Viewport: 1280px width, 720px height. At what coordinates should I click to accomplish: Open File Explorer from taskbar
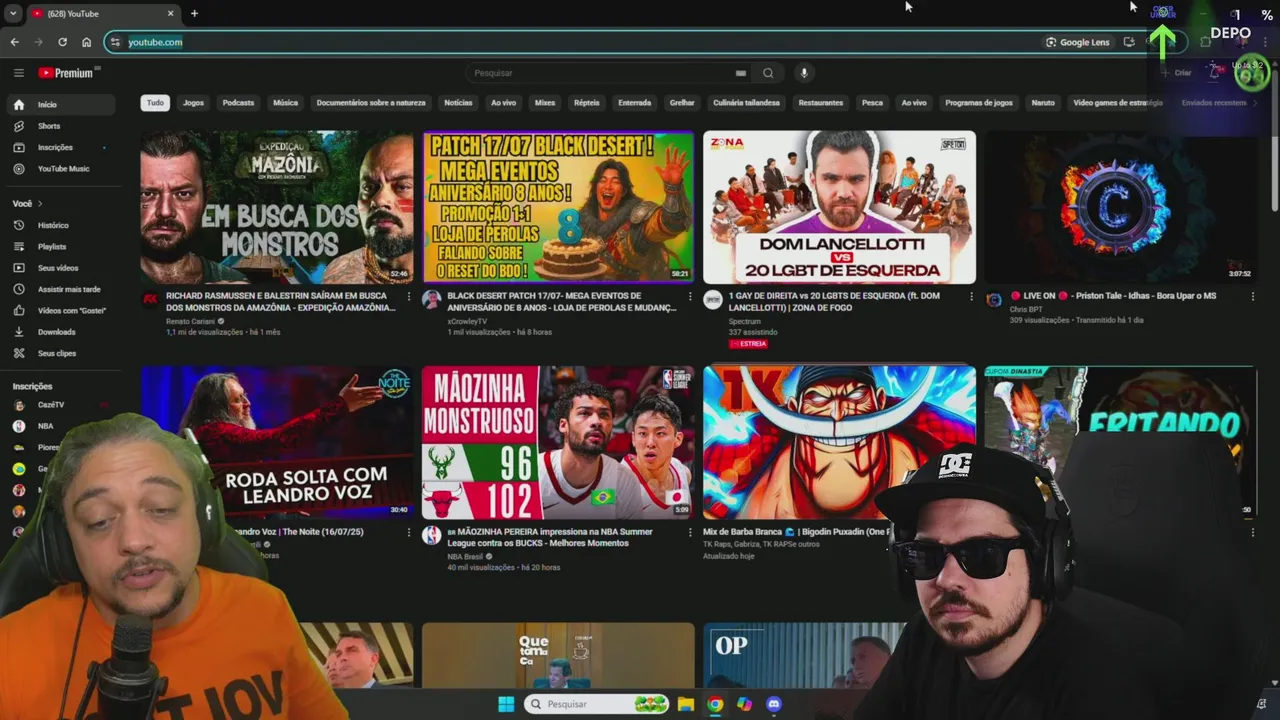[x=685, y=704]
